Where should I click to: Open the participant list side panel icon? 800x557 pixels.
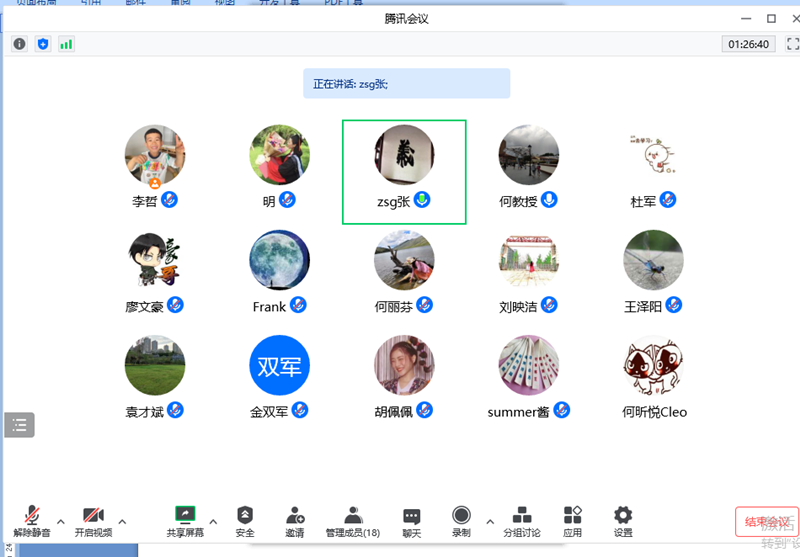(19, 424)
